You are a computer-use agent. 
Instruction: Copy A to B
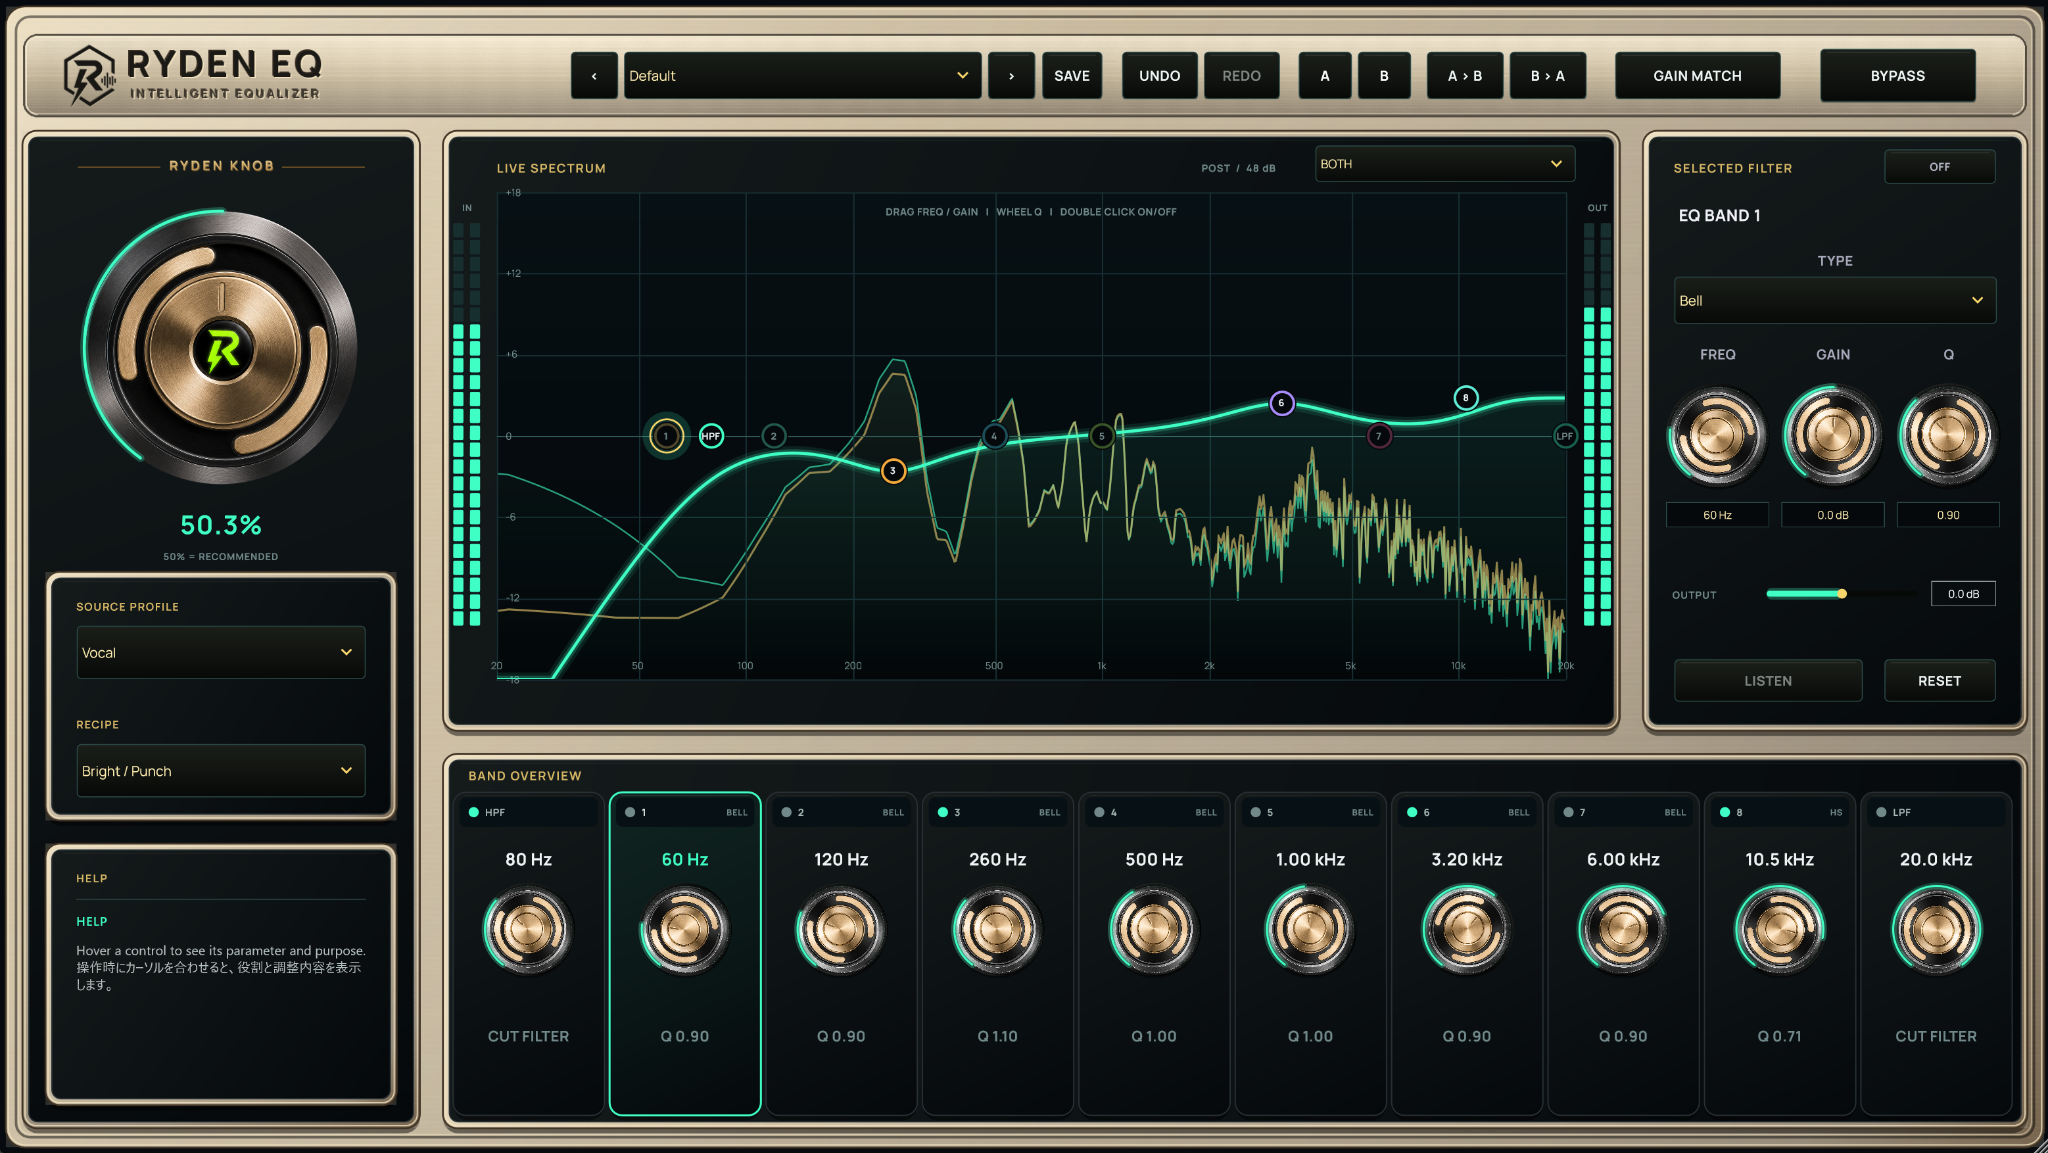click(1465, 76)
